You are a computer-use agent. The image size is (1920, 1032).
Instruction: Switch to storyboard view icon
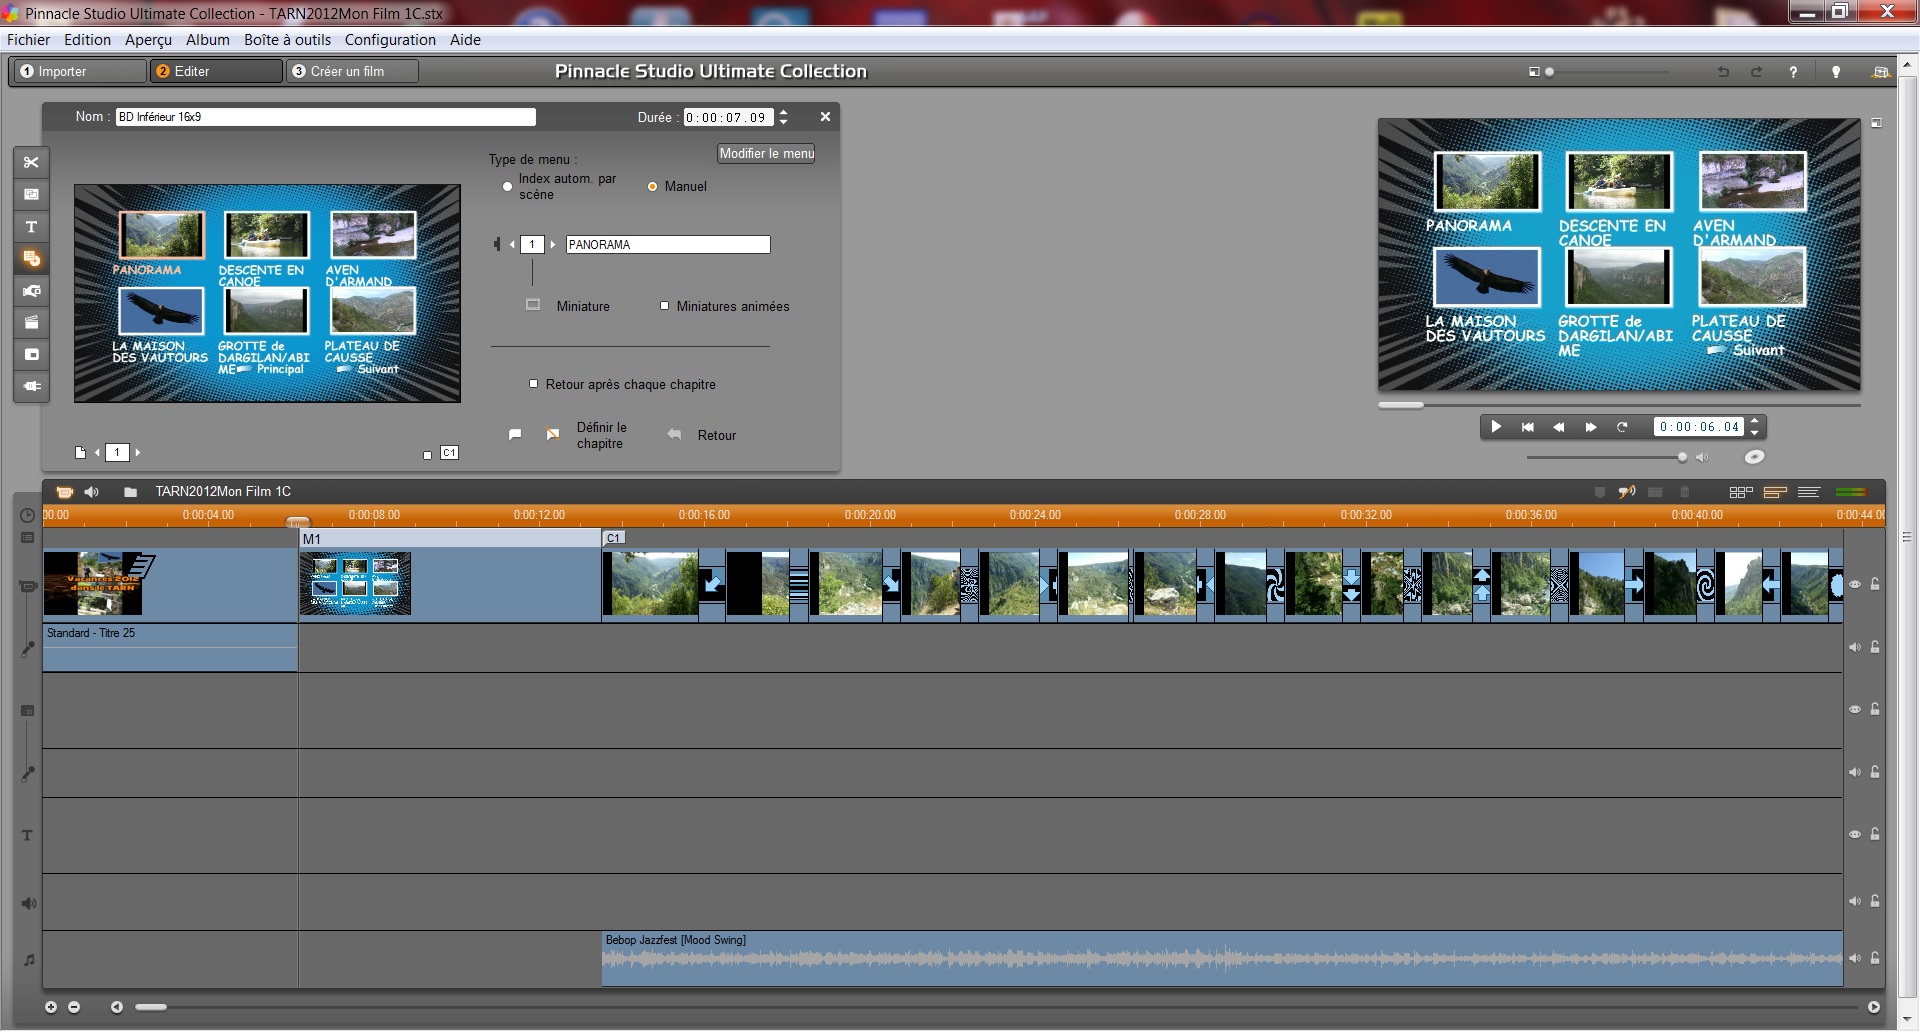pos(1741,492)
